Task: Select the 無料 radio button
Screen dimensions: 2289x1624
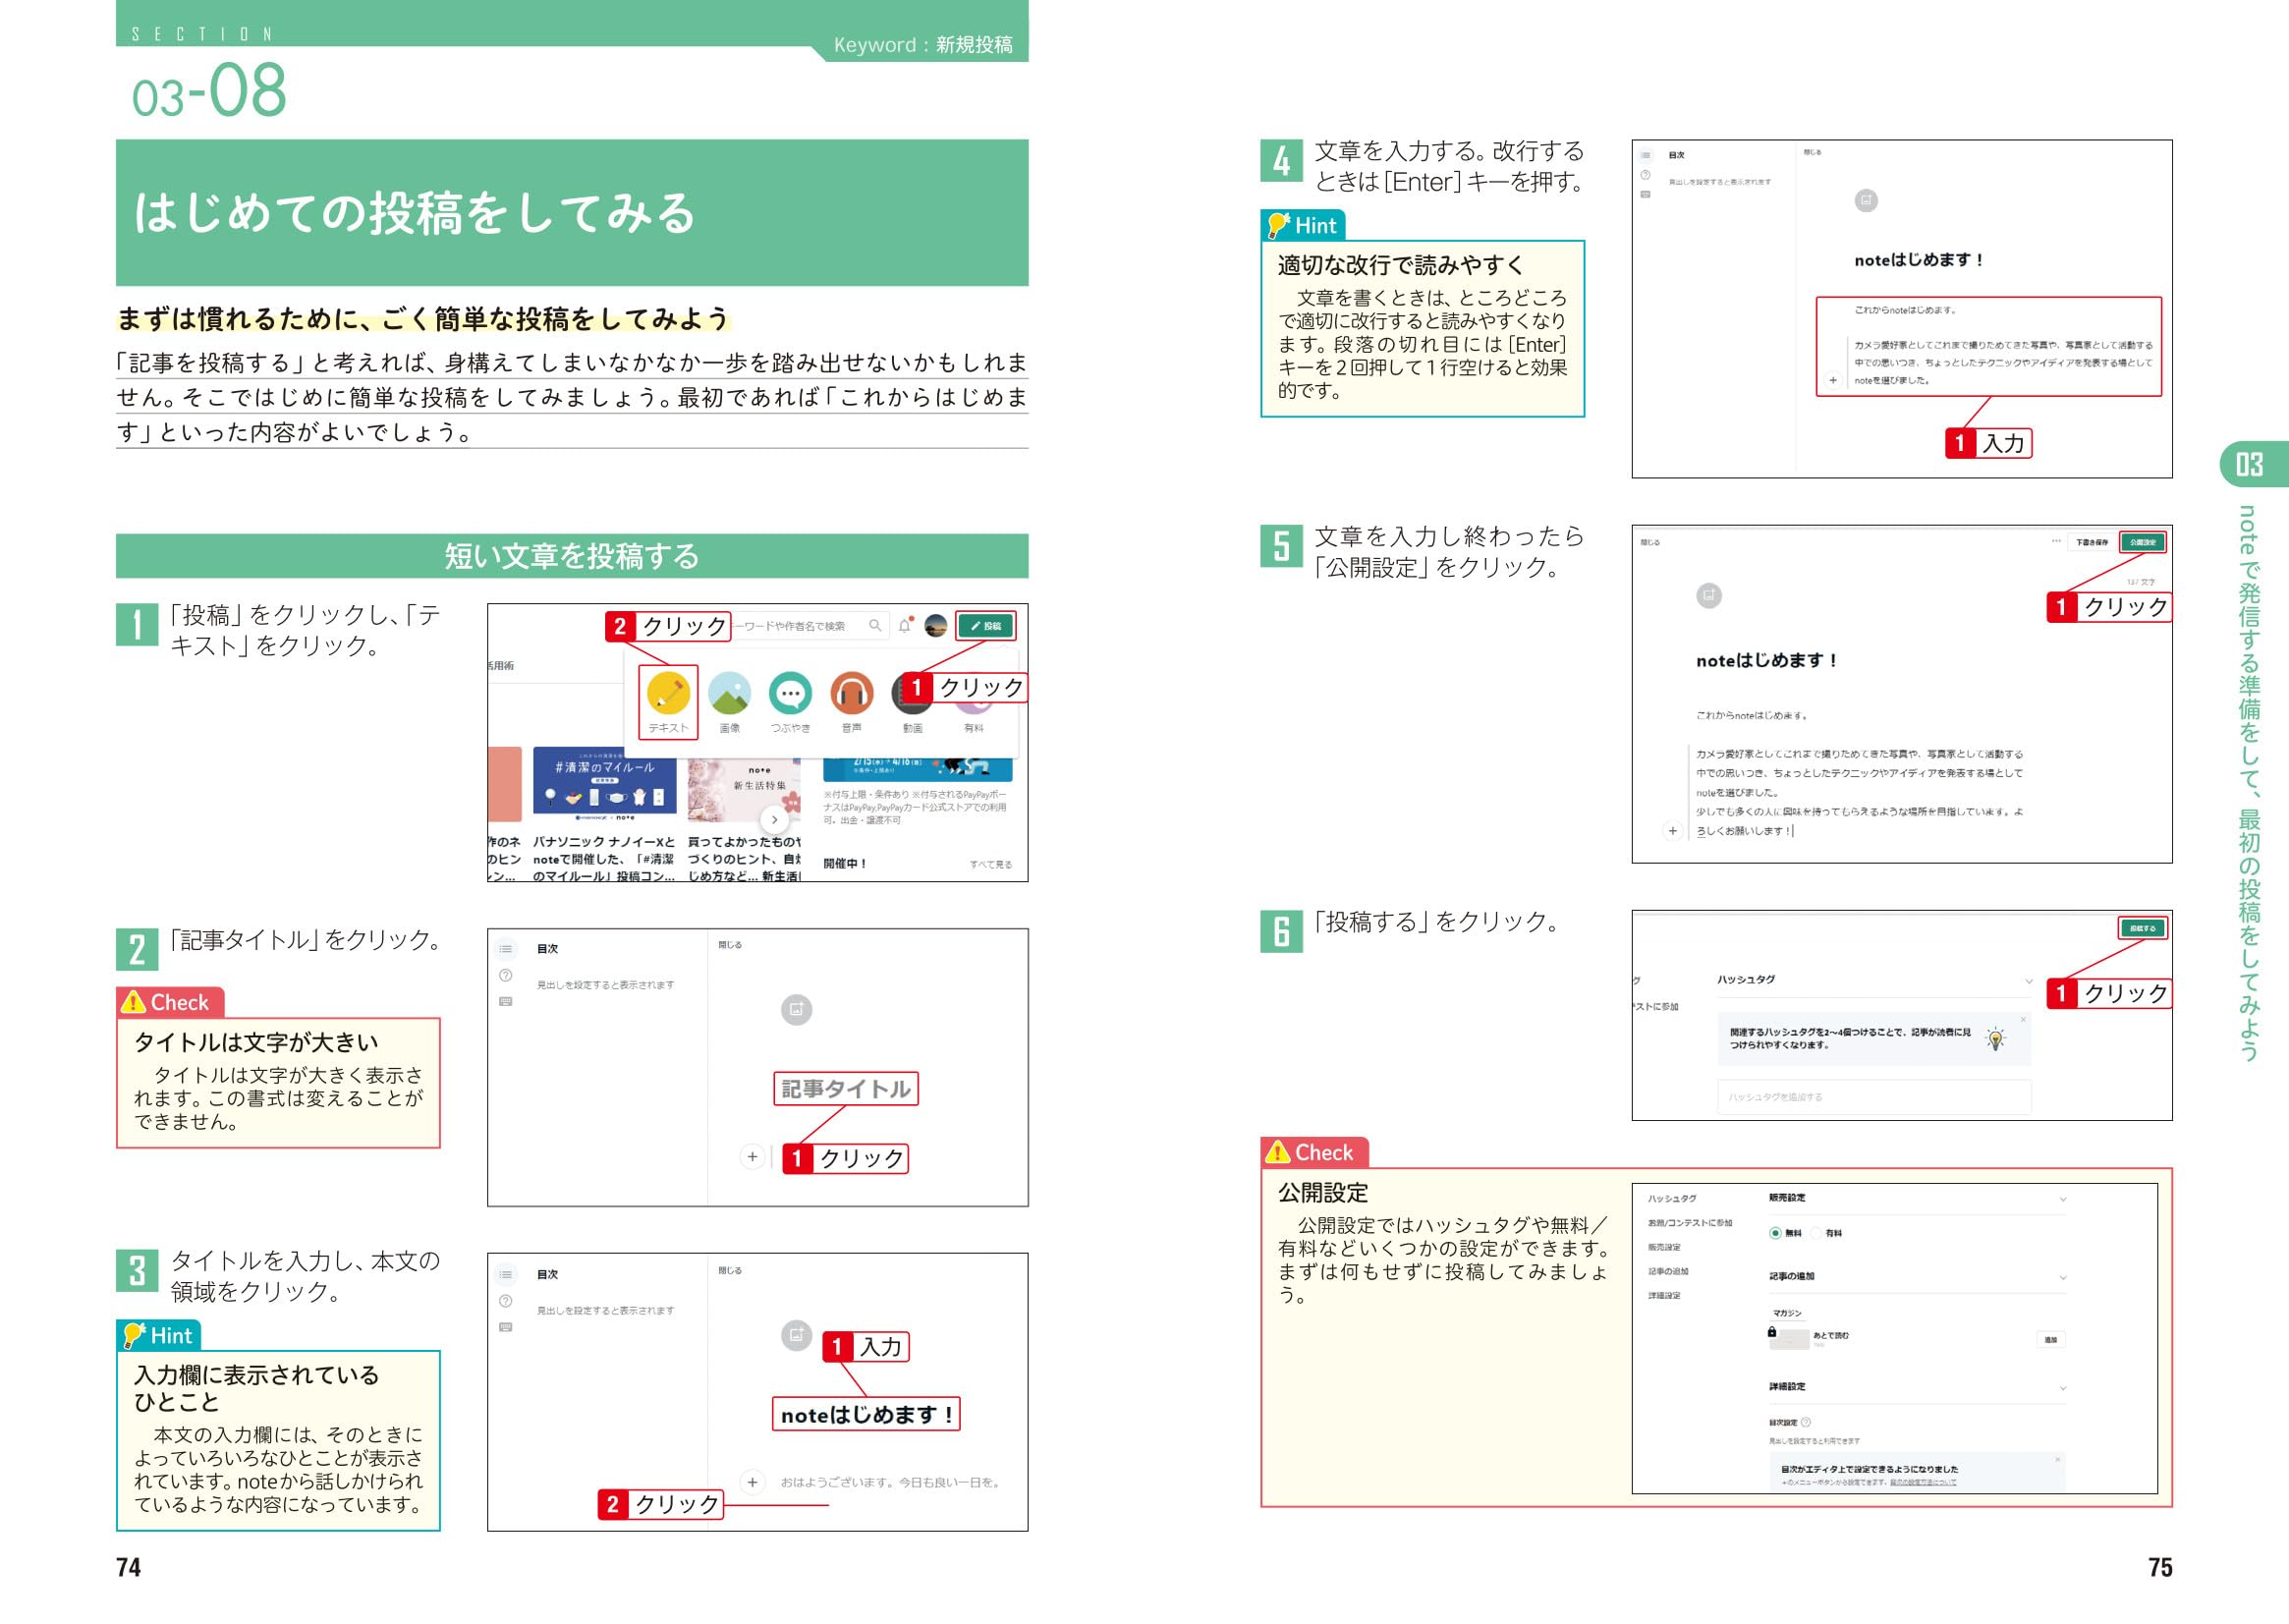Action: (x=1775, y=1233)
